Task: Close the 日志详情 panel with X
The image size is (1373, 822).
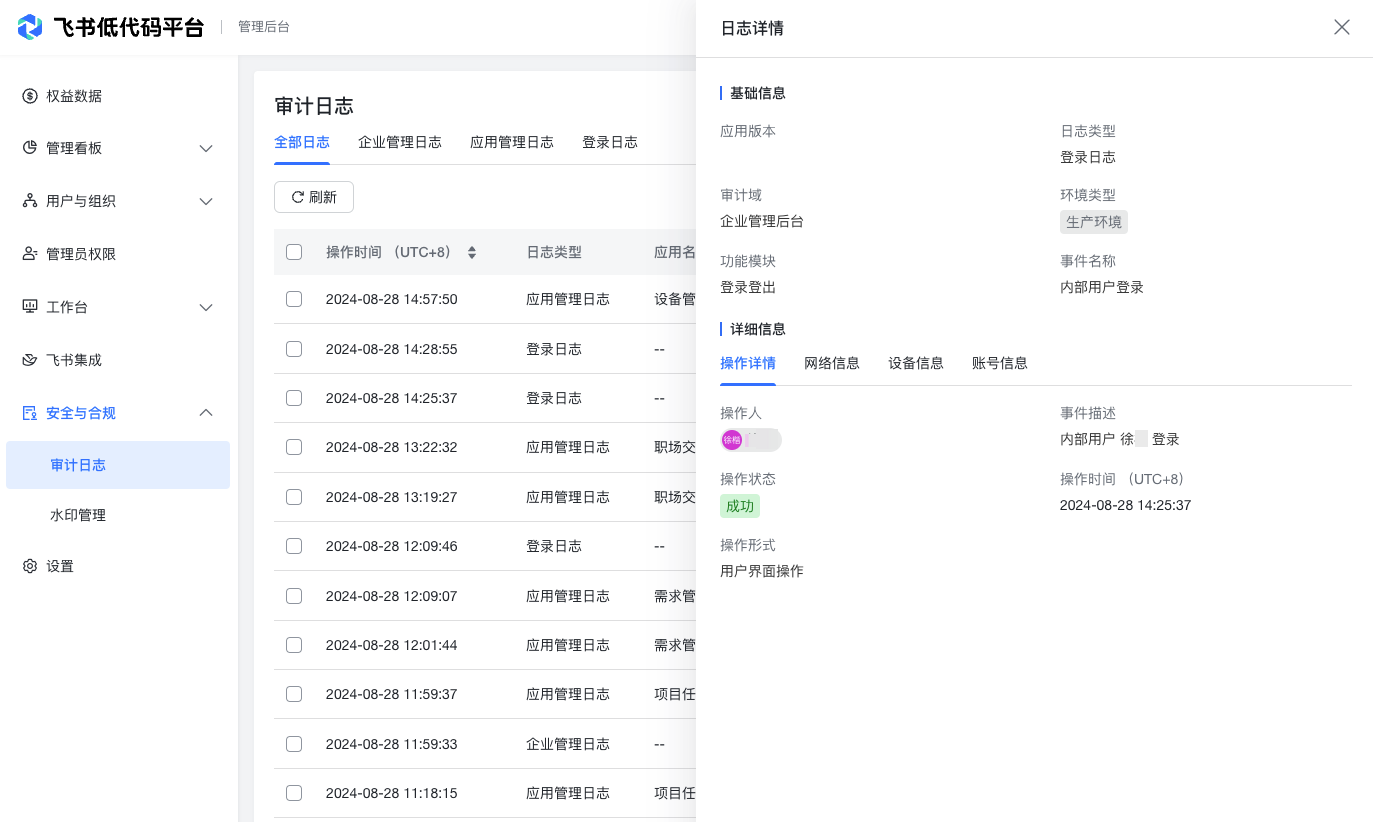Action: click(x=1342, y=27)
